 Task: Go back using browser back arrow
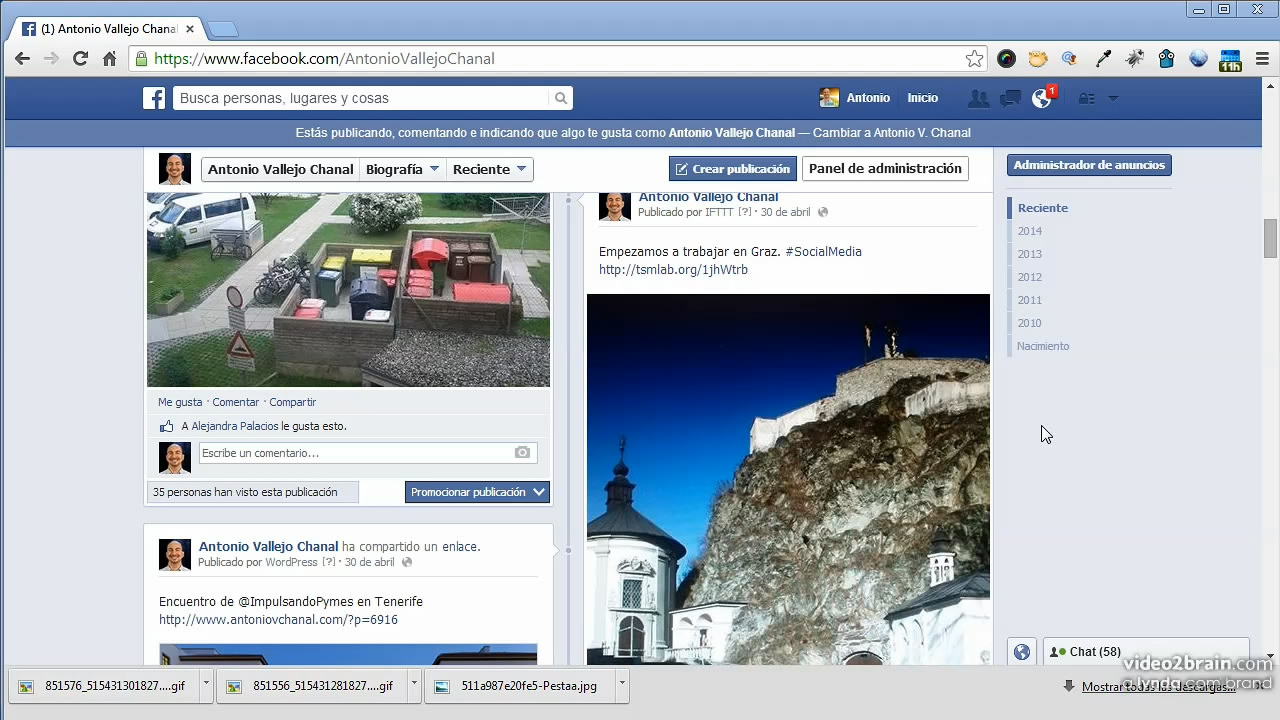tap(22, 59)
